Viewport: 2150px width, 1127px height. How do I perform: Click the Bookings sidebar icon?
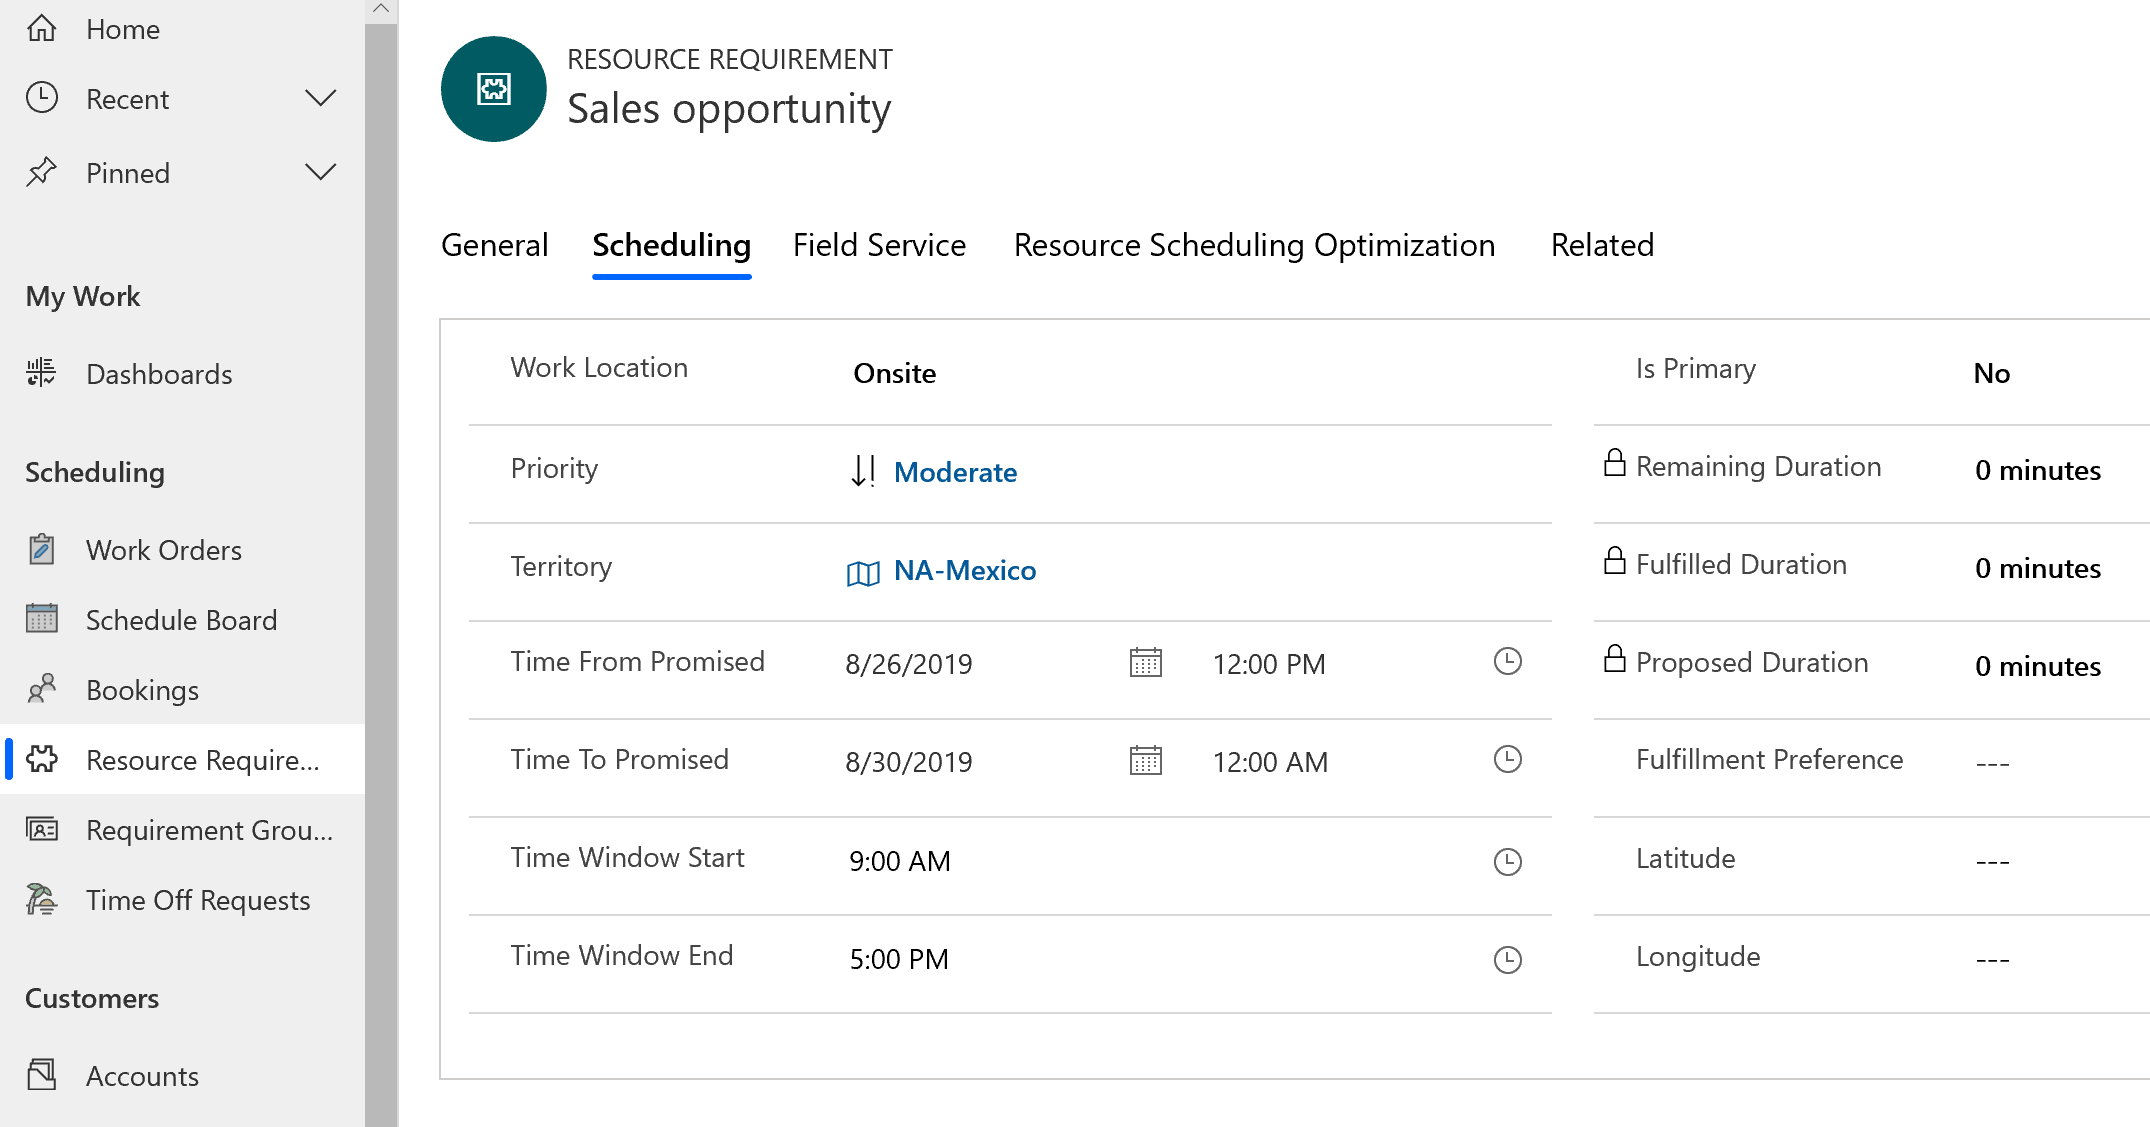point(41,689)
